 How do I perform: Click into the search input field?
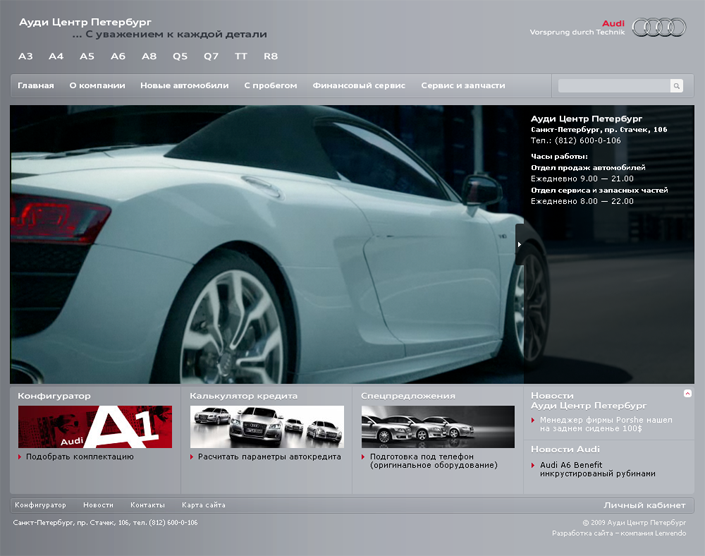[x=614, y=86]
